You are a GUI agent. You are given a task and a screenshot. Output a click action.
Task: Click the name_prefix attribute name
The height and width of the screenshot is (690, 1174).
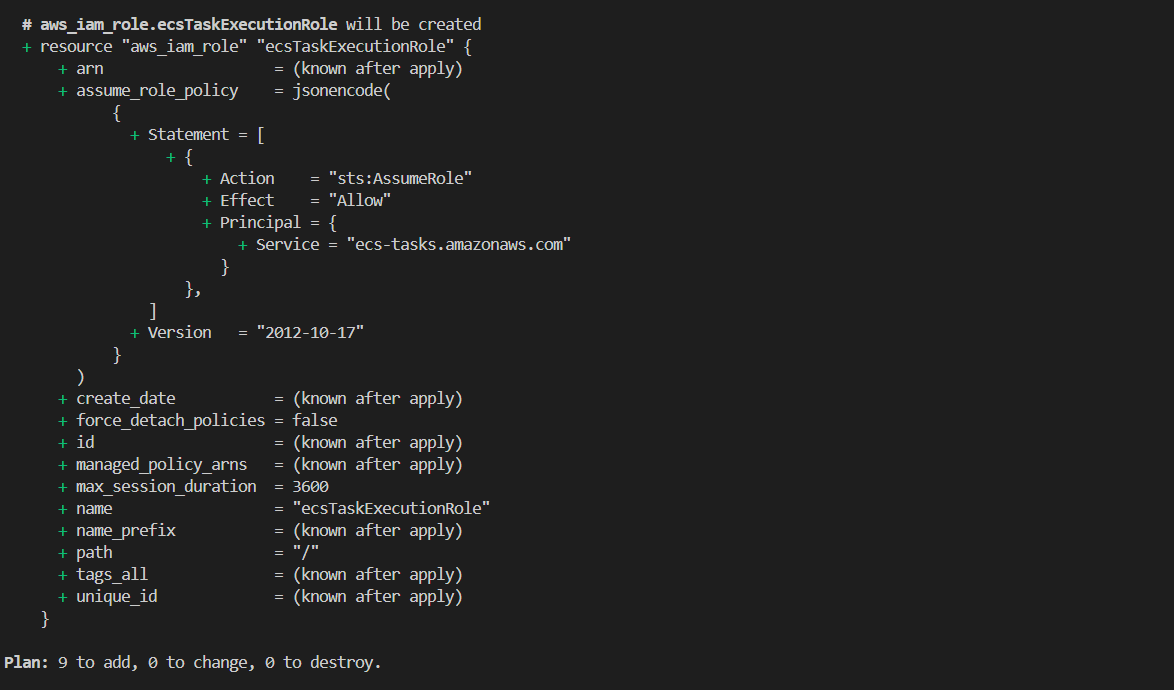click(x=126, y=530)
